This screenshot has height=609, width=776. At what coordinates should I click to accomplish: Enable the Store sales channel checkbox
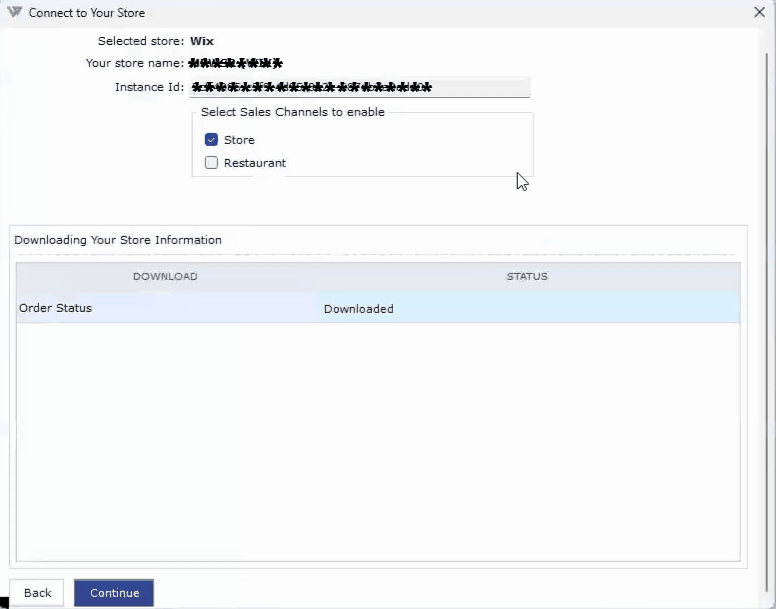[x=211, y=140]
